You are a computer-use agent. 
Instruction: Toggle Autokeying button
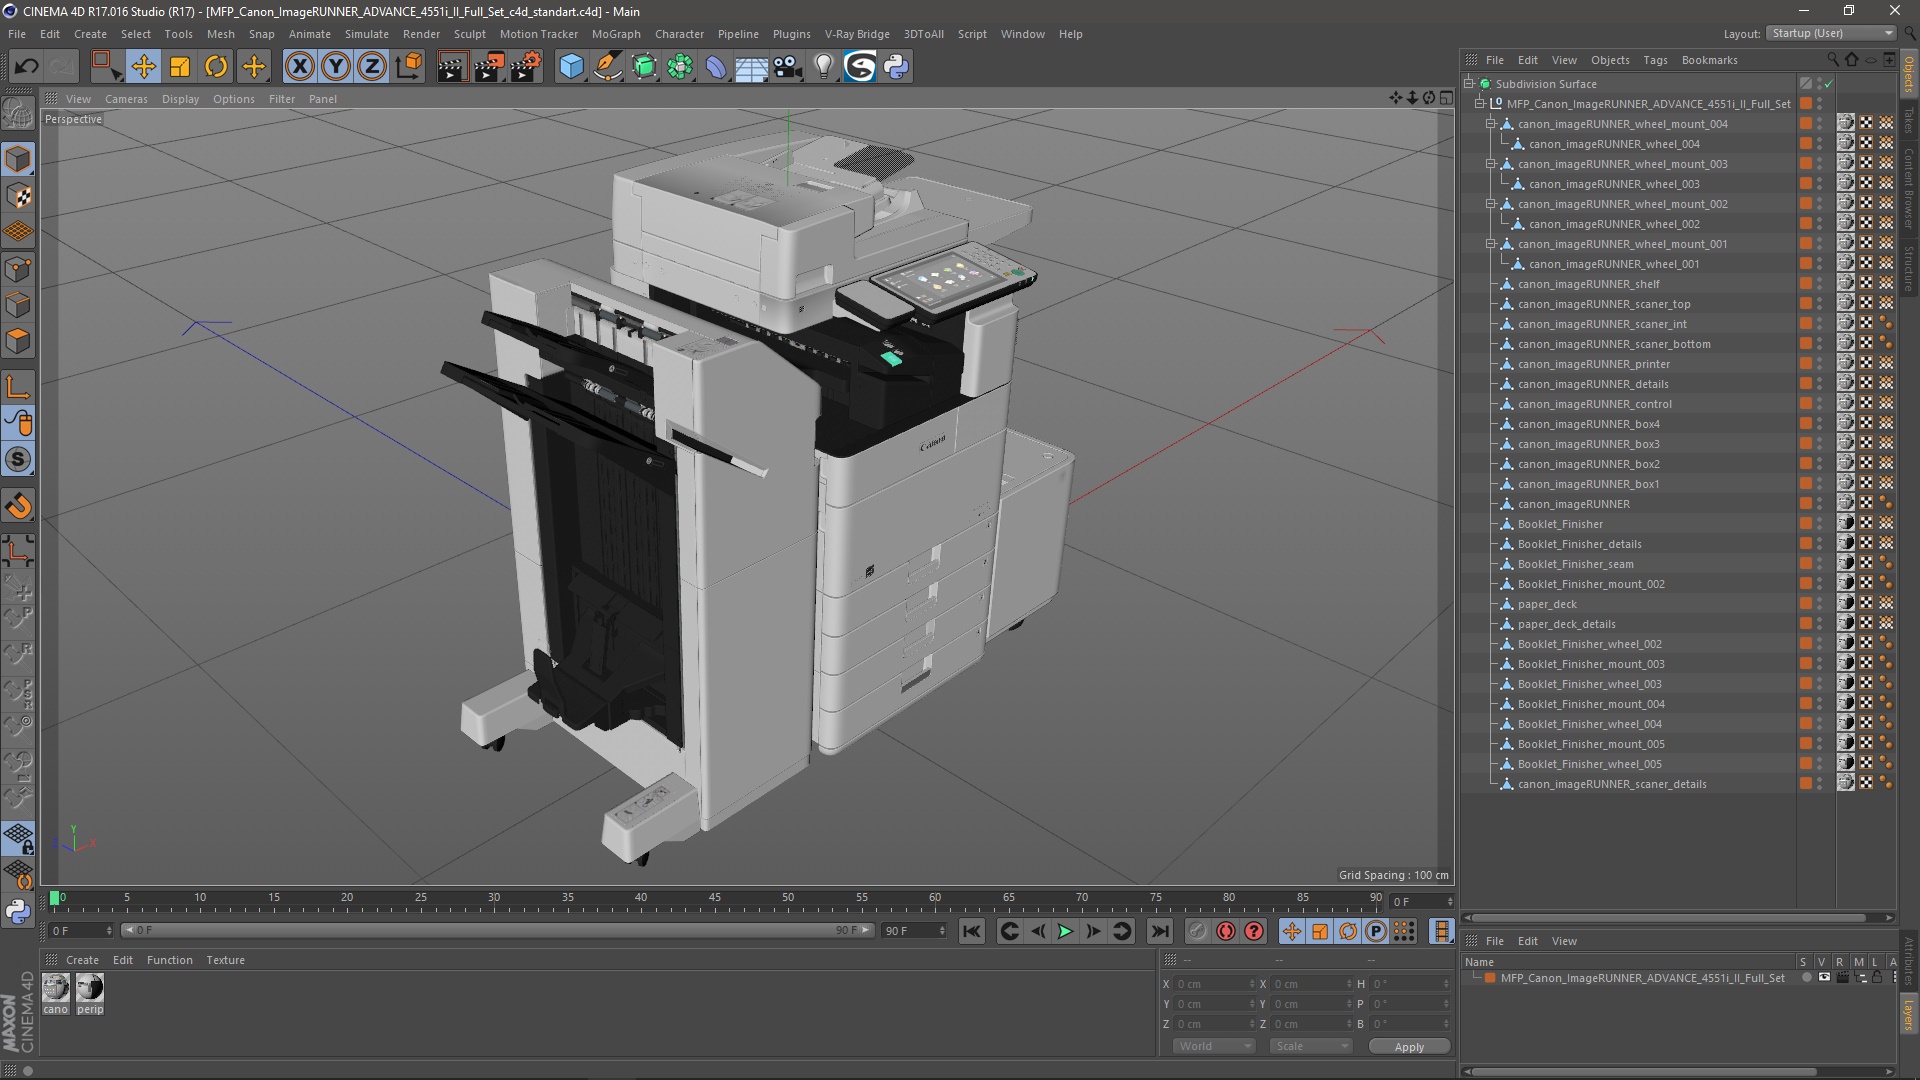pos(1225,932)
